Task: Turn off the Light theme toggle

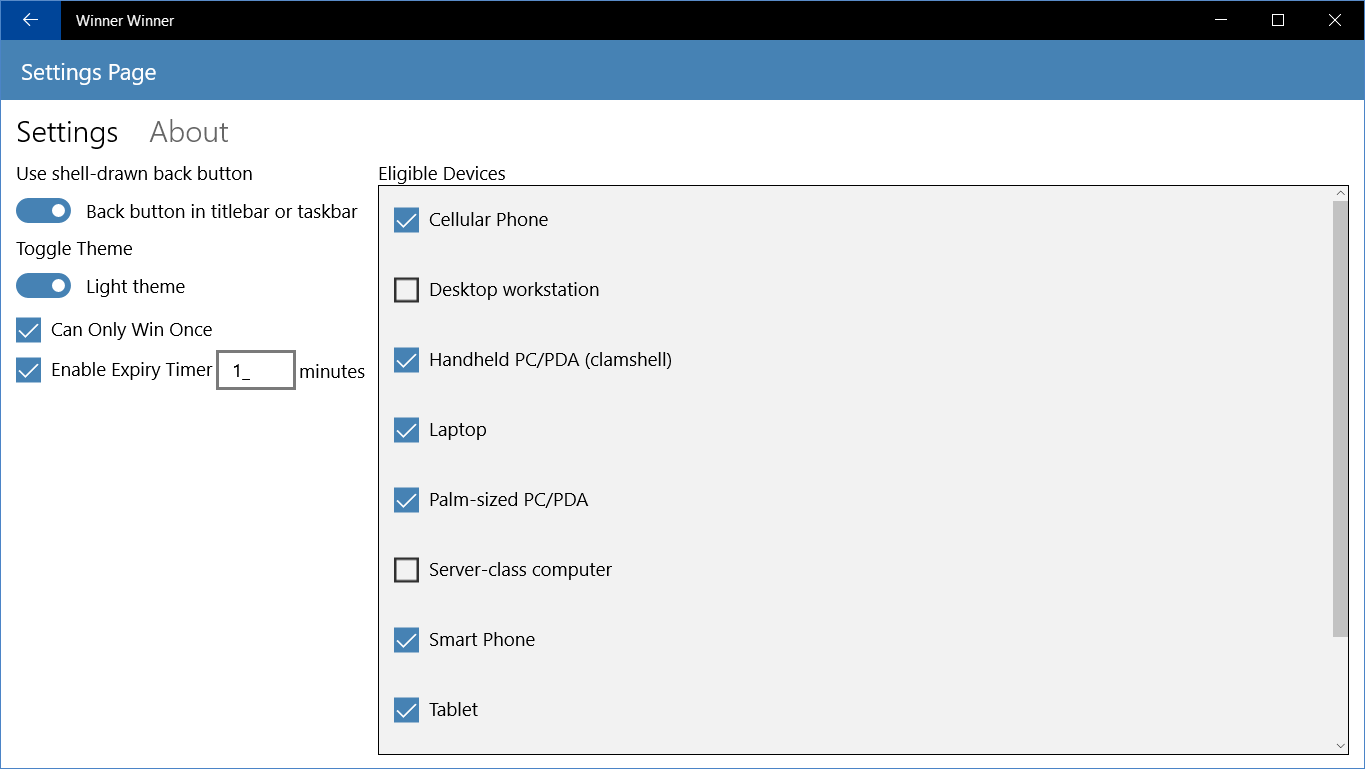Action: 44,286
